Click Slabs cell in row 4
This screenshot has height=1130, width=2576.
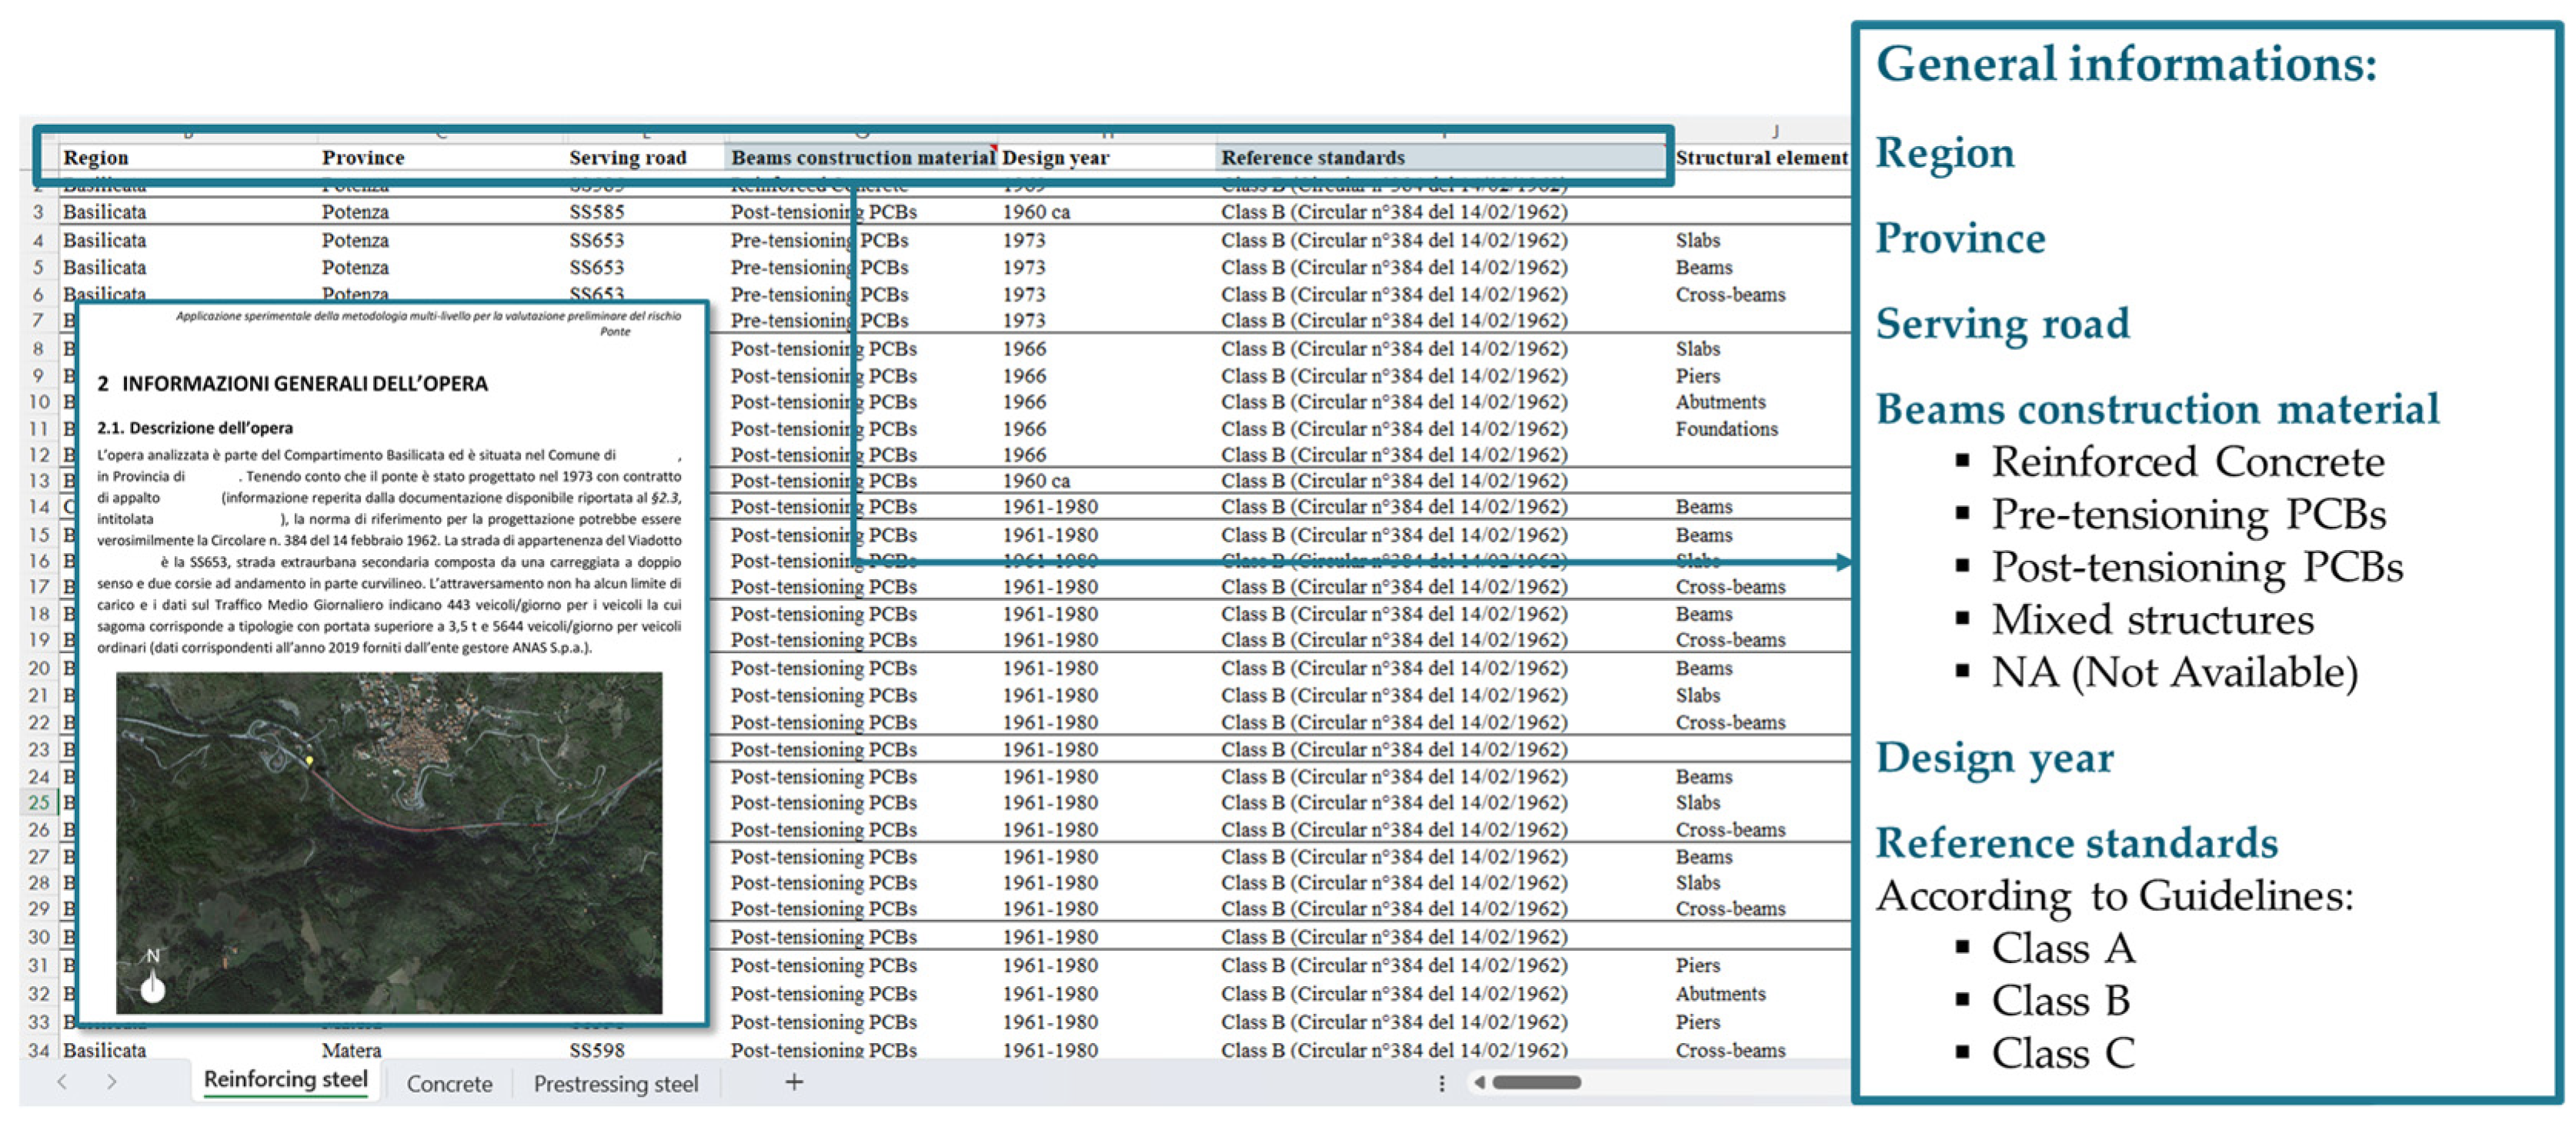(x=1698, y=240)
